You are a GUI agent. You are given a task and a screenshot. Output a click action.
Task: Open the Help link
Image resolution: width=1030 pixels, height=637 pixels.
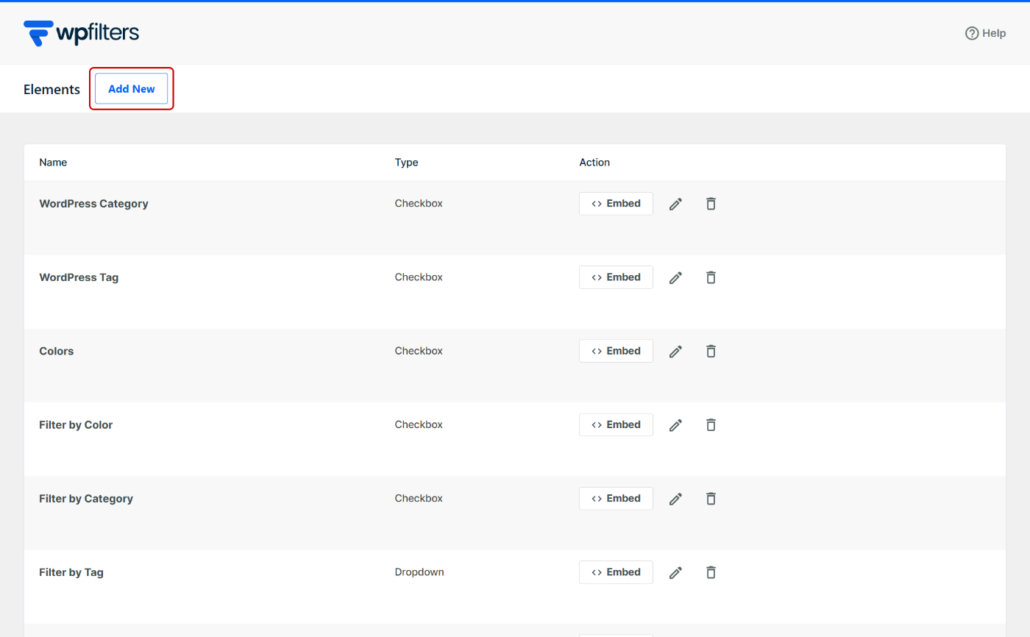985,33
